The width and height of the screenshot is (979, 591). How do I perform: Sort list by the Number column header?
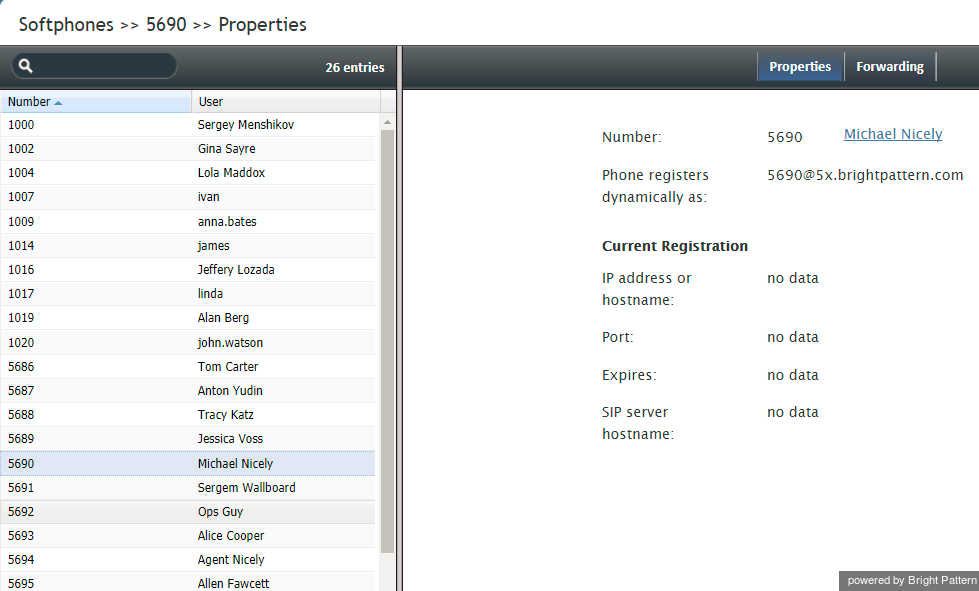coord(96,102)
